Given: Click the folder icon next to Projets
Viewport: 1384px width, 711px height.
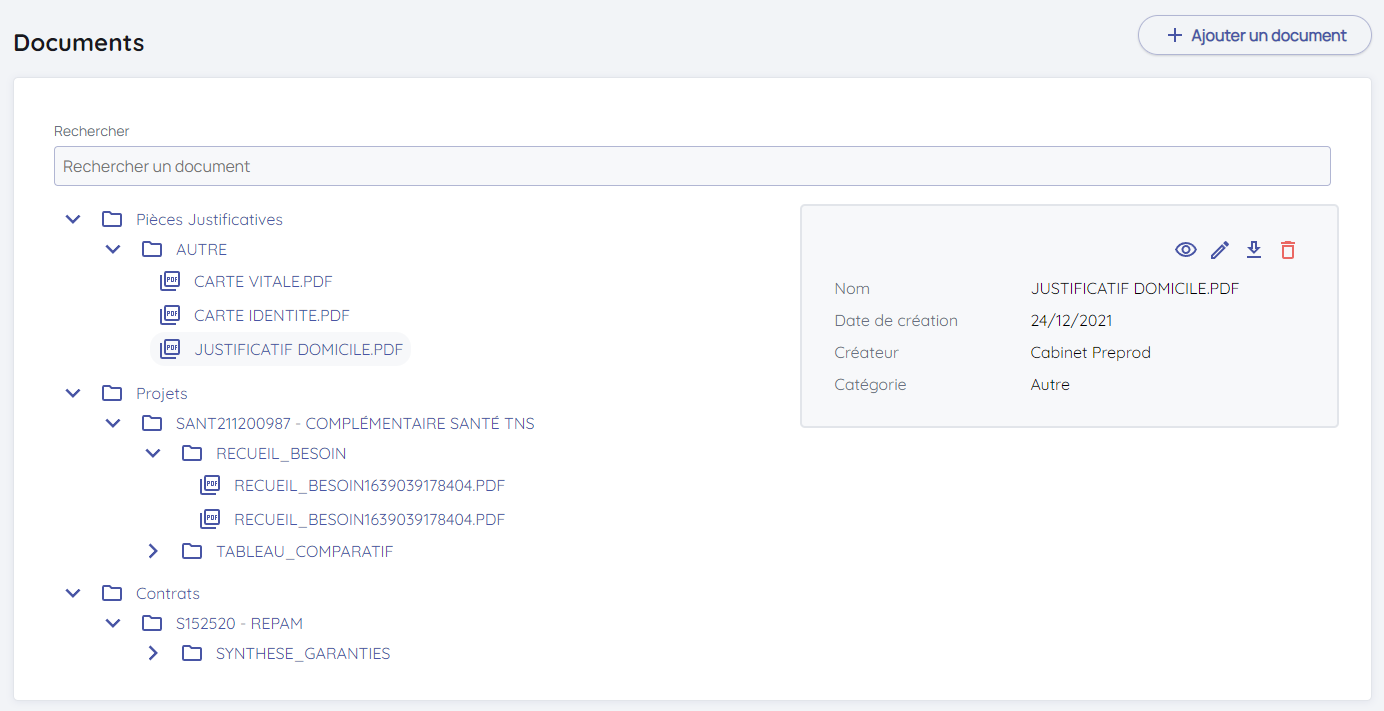Looking at the screenshot, I should 112,393.
